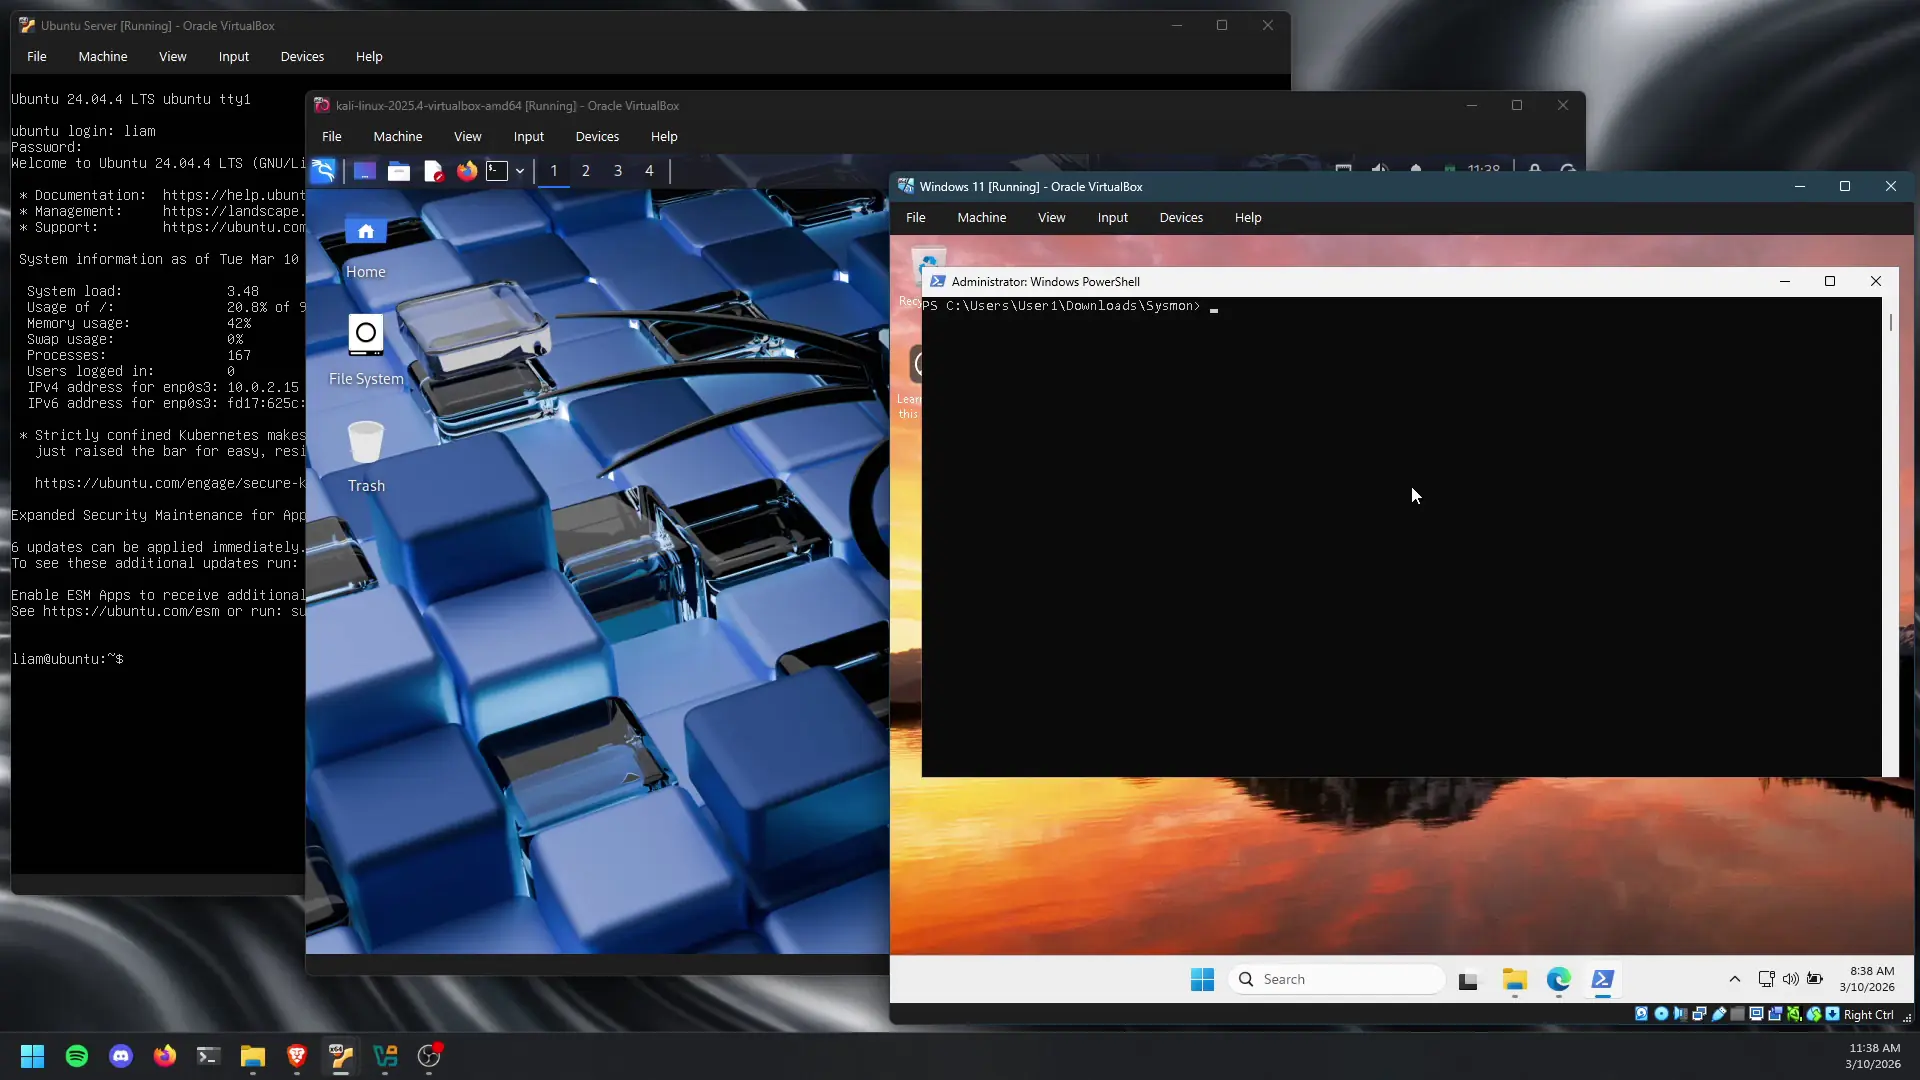Open Trash on Kali desktop
The image size is (1920, 1080).
tap(366, 457)
